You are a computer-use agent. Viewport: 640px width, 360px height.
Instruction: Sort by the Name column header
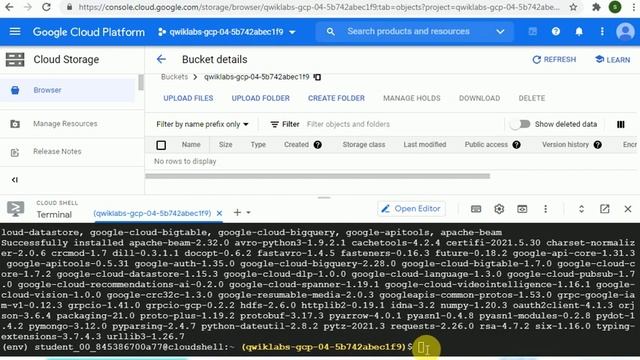[x=191, y=144]
